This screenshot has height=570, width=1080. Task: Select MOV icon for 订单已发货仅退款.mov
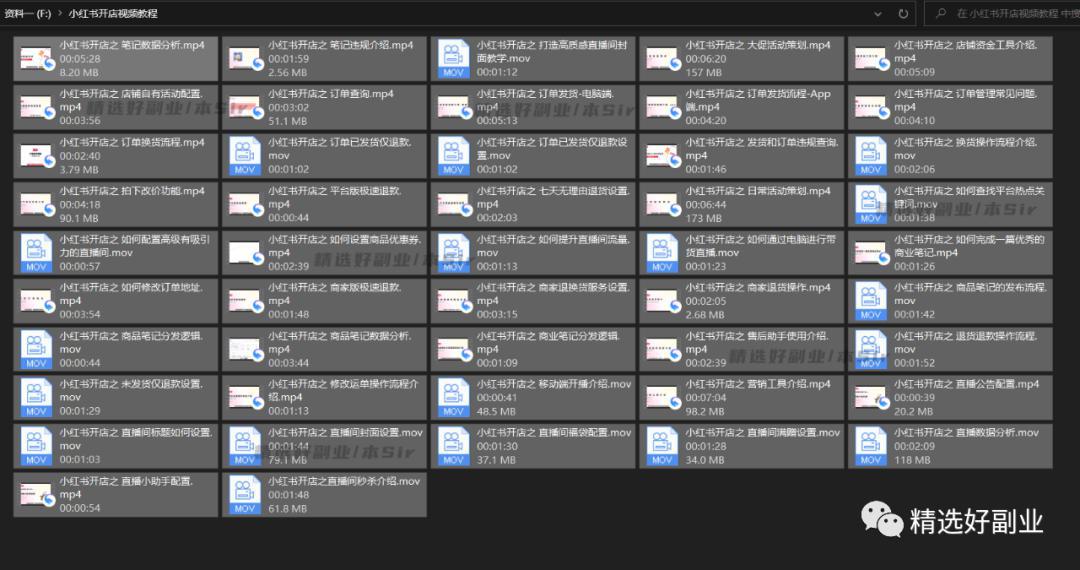coord(245,156)
